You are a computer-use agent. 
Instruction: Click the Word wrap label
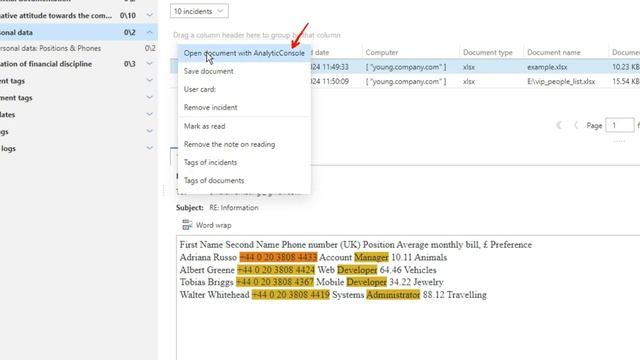(x=213, y=225)
